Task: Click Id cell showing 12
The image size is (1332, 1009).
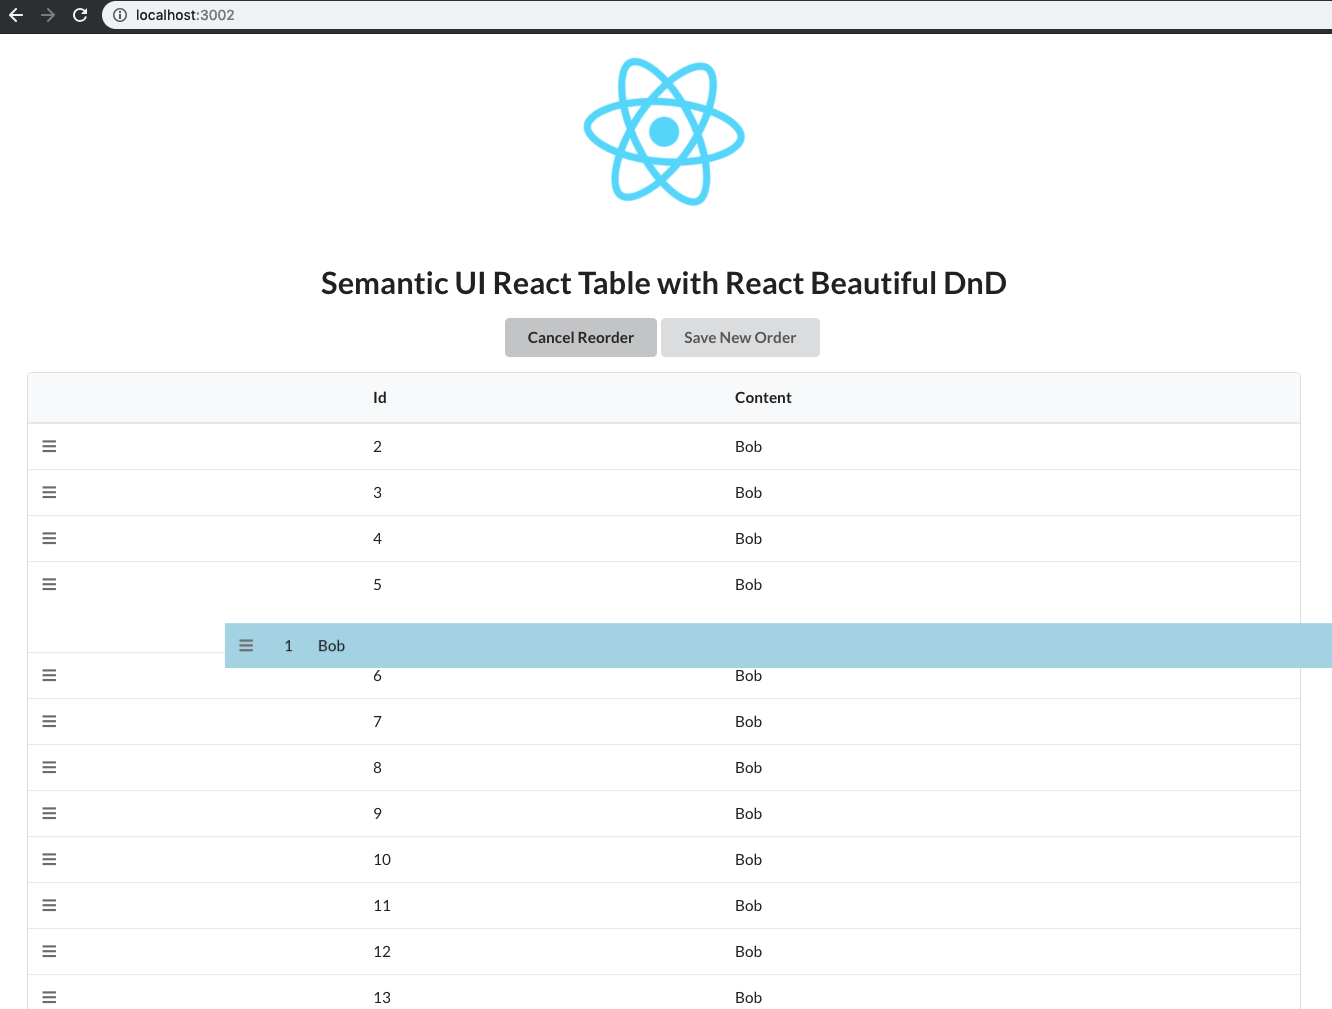Action: point(382,951)
